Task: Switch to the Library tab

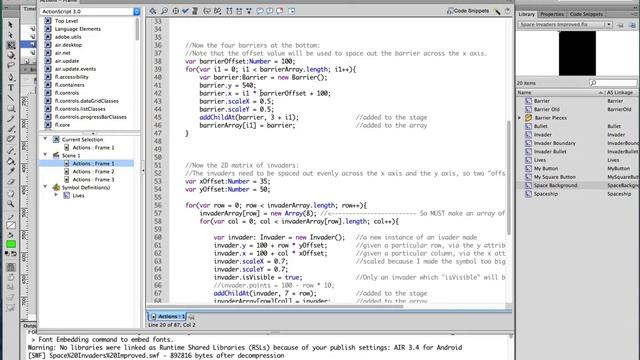Action: pyautogui.click(x=526, y=14)
